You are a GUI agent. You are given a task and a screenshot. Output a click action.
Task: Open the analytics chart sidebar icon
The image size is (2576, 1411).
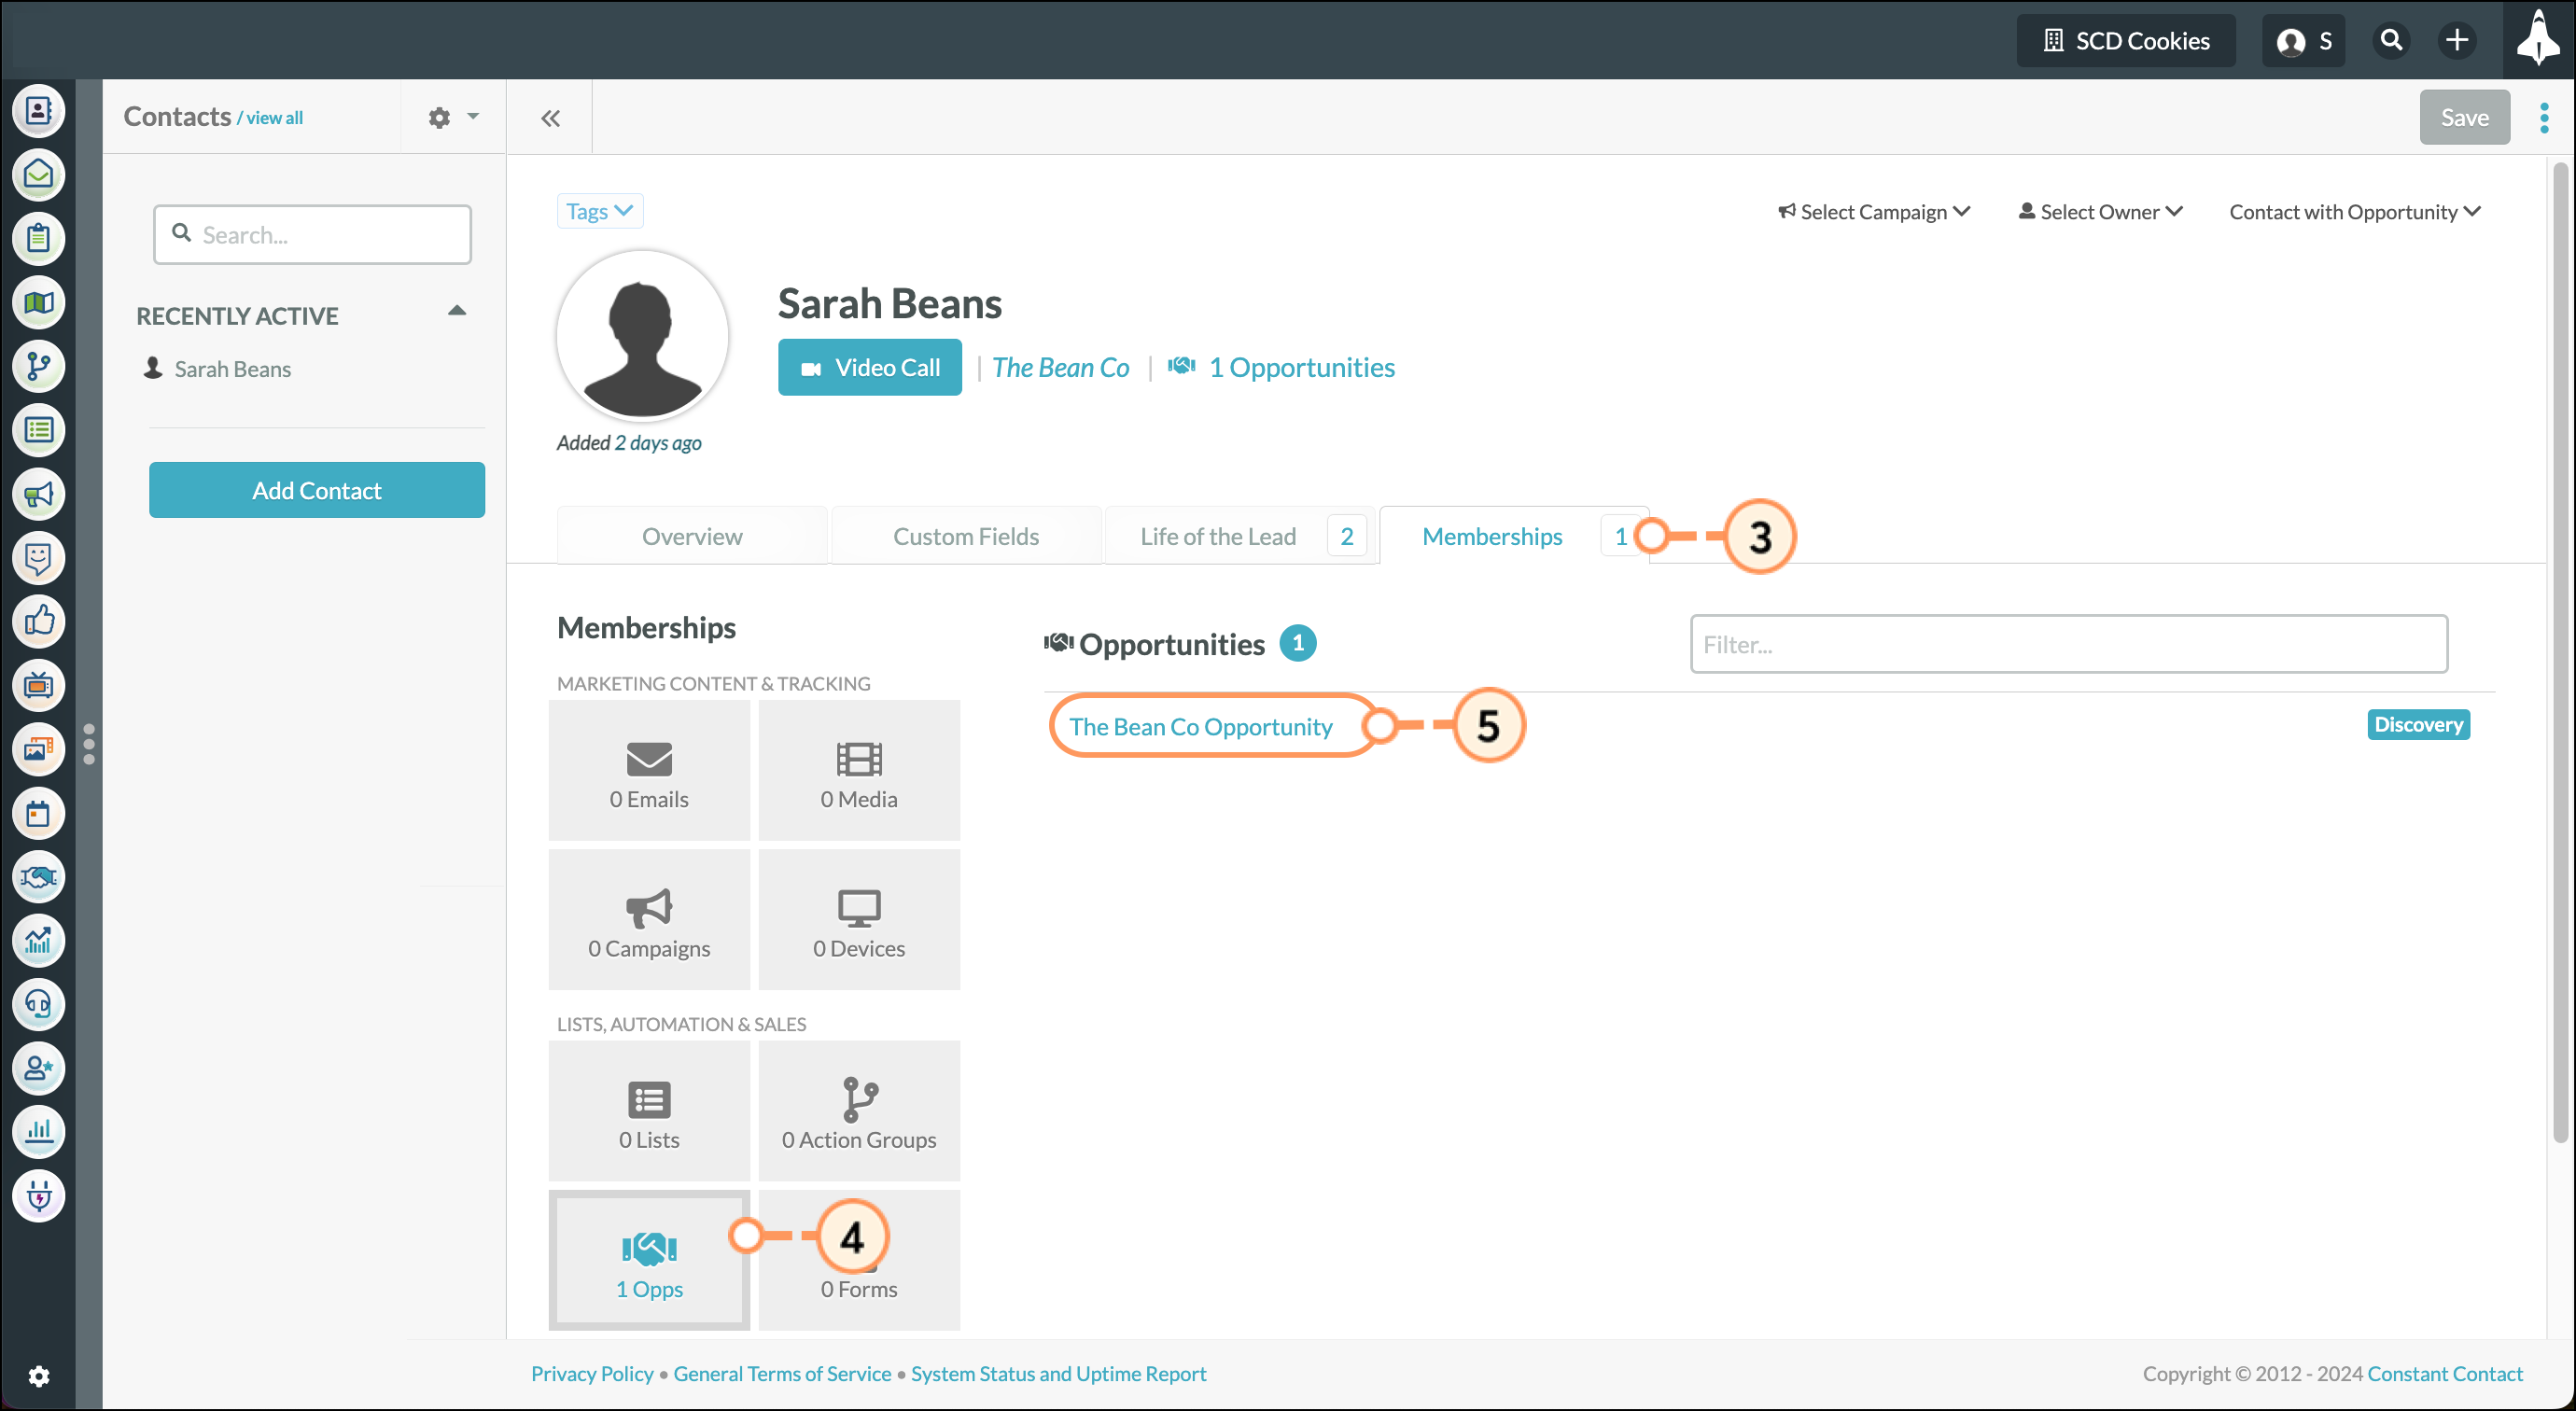point(38,941)
